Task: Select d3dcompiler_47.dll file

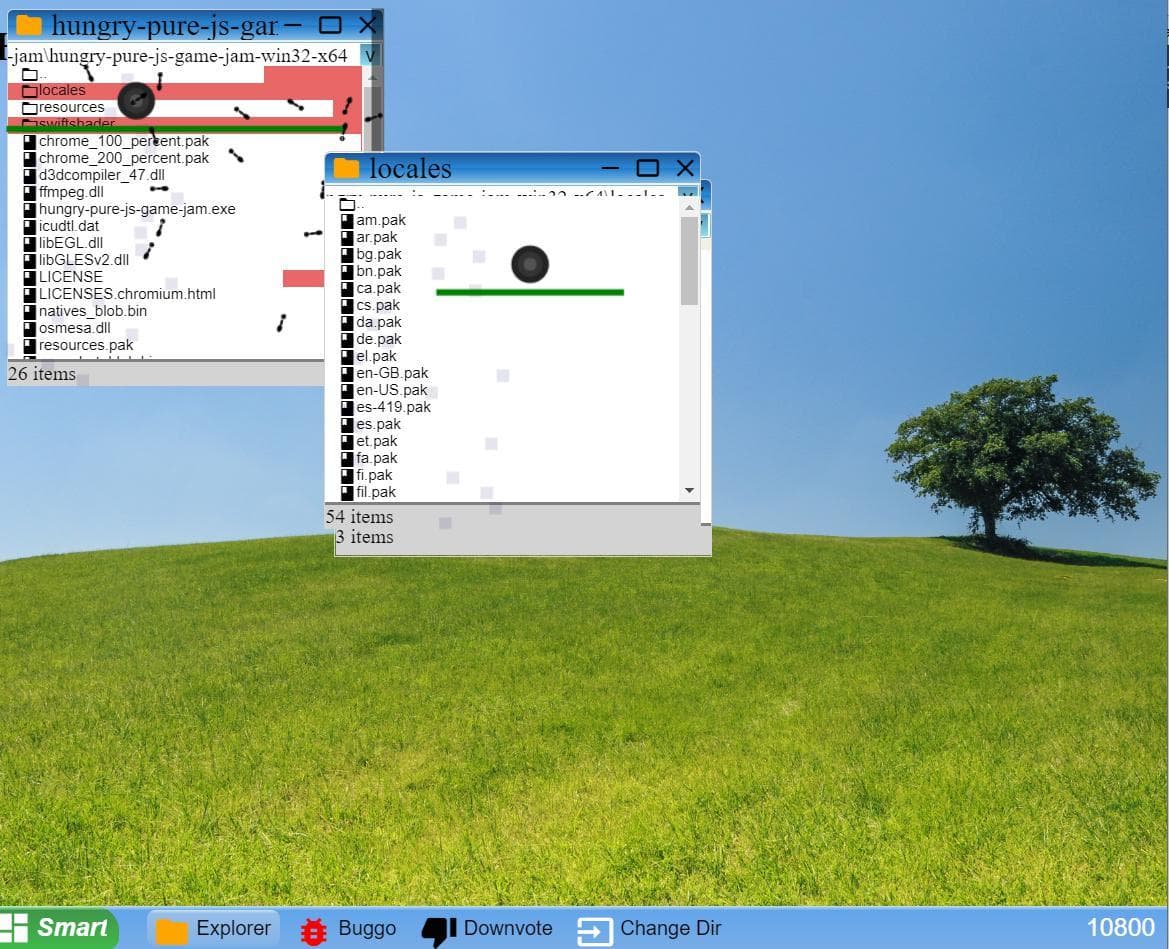Action: (94, 176)
